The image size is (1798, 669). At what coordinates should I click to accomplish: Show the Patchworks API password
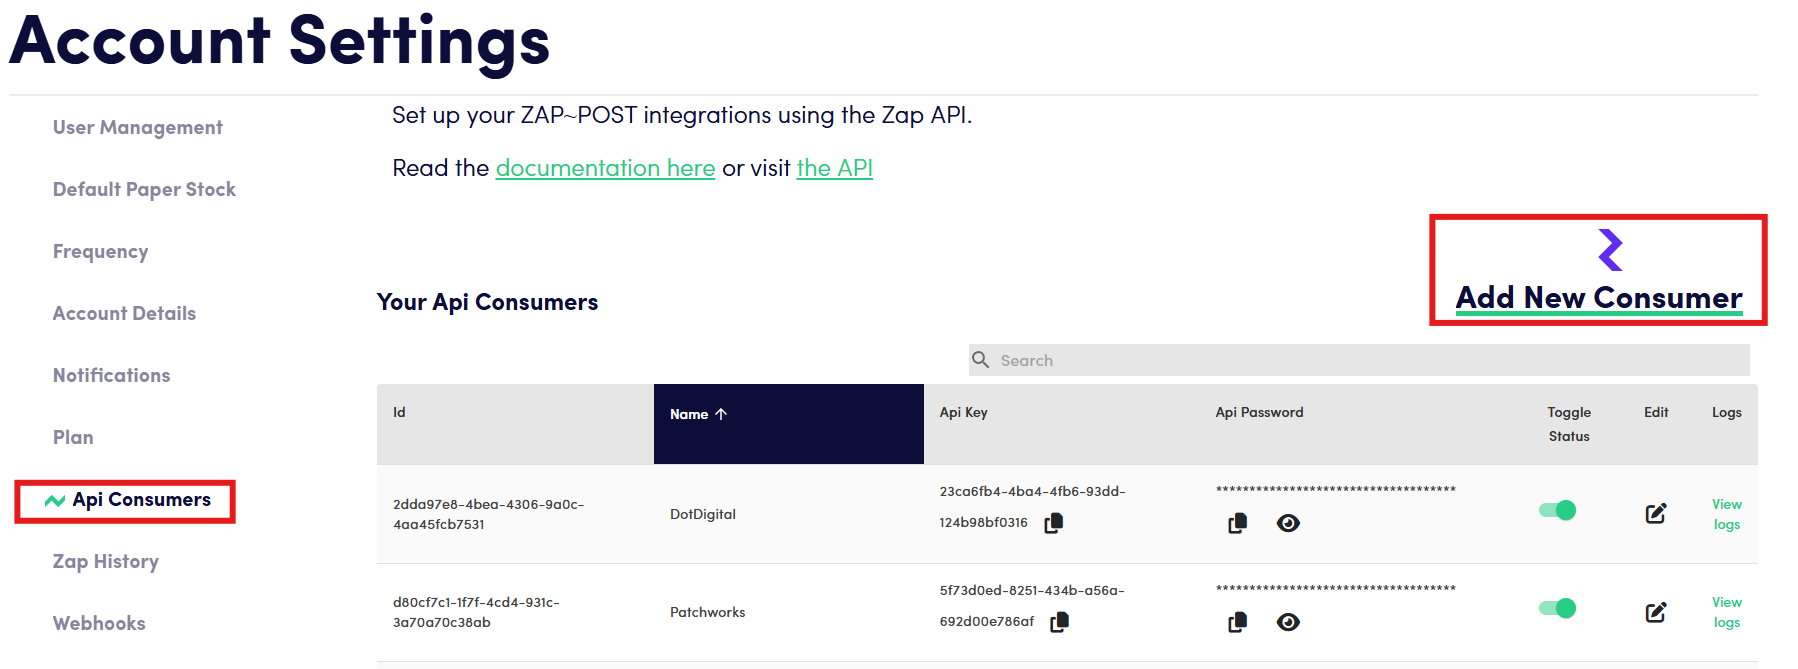(x=1288, y=622)
